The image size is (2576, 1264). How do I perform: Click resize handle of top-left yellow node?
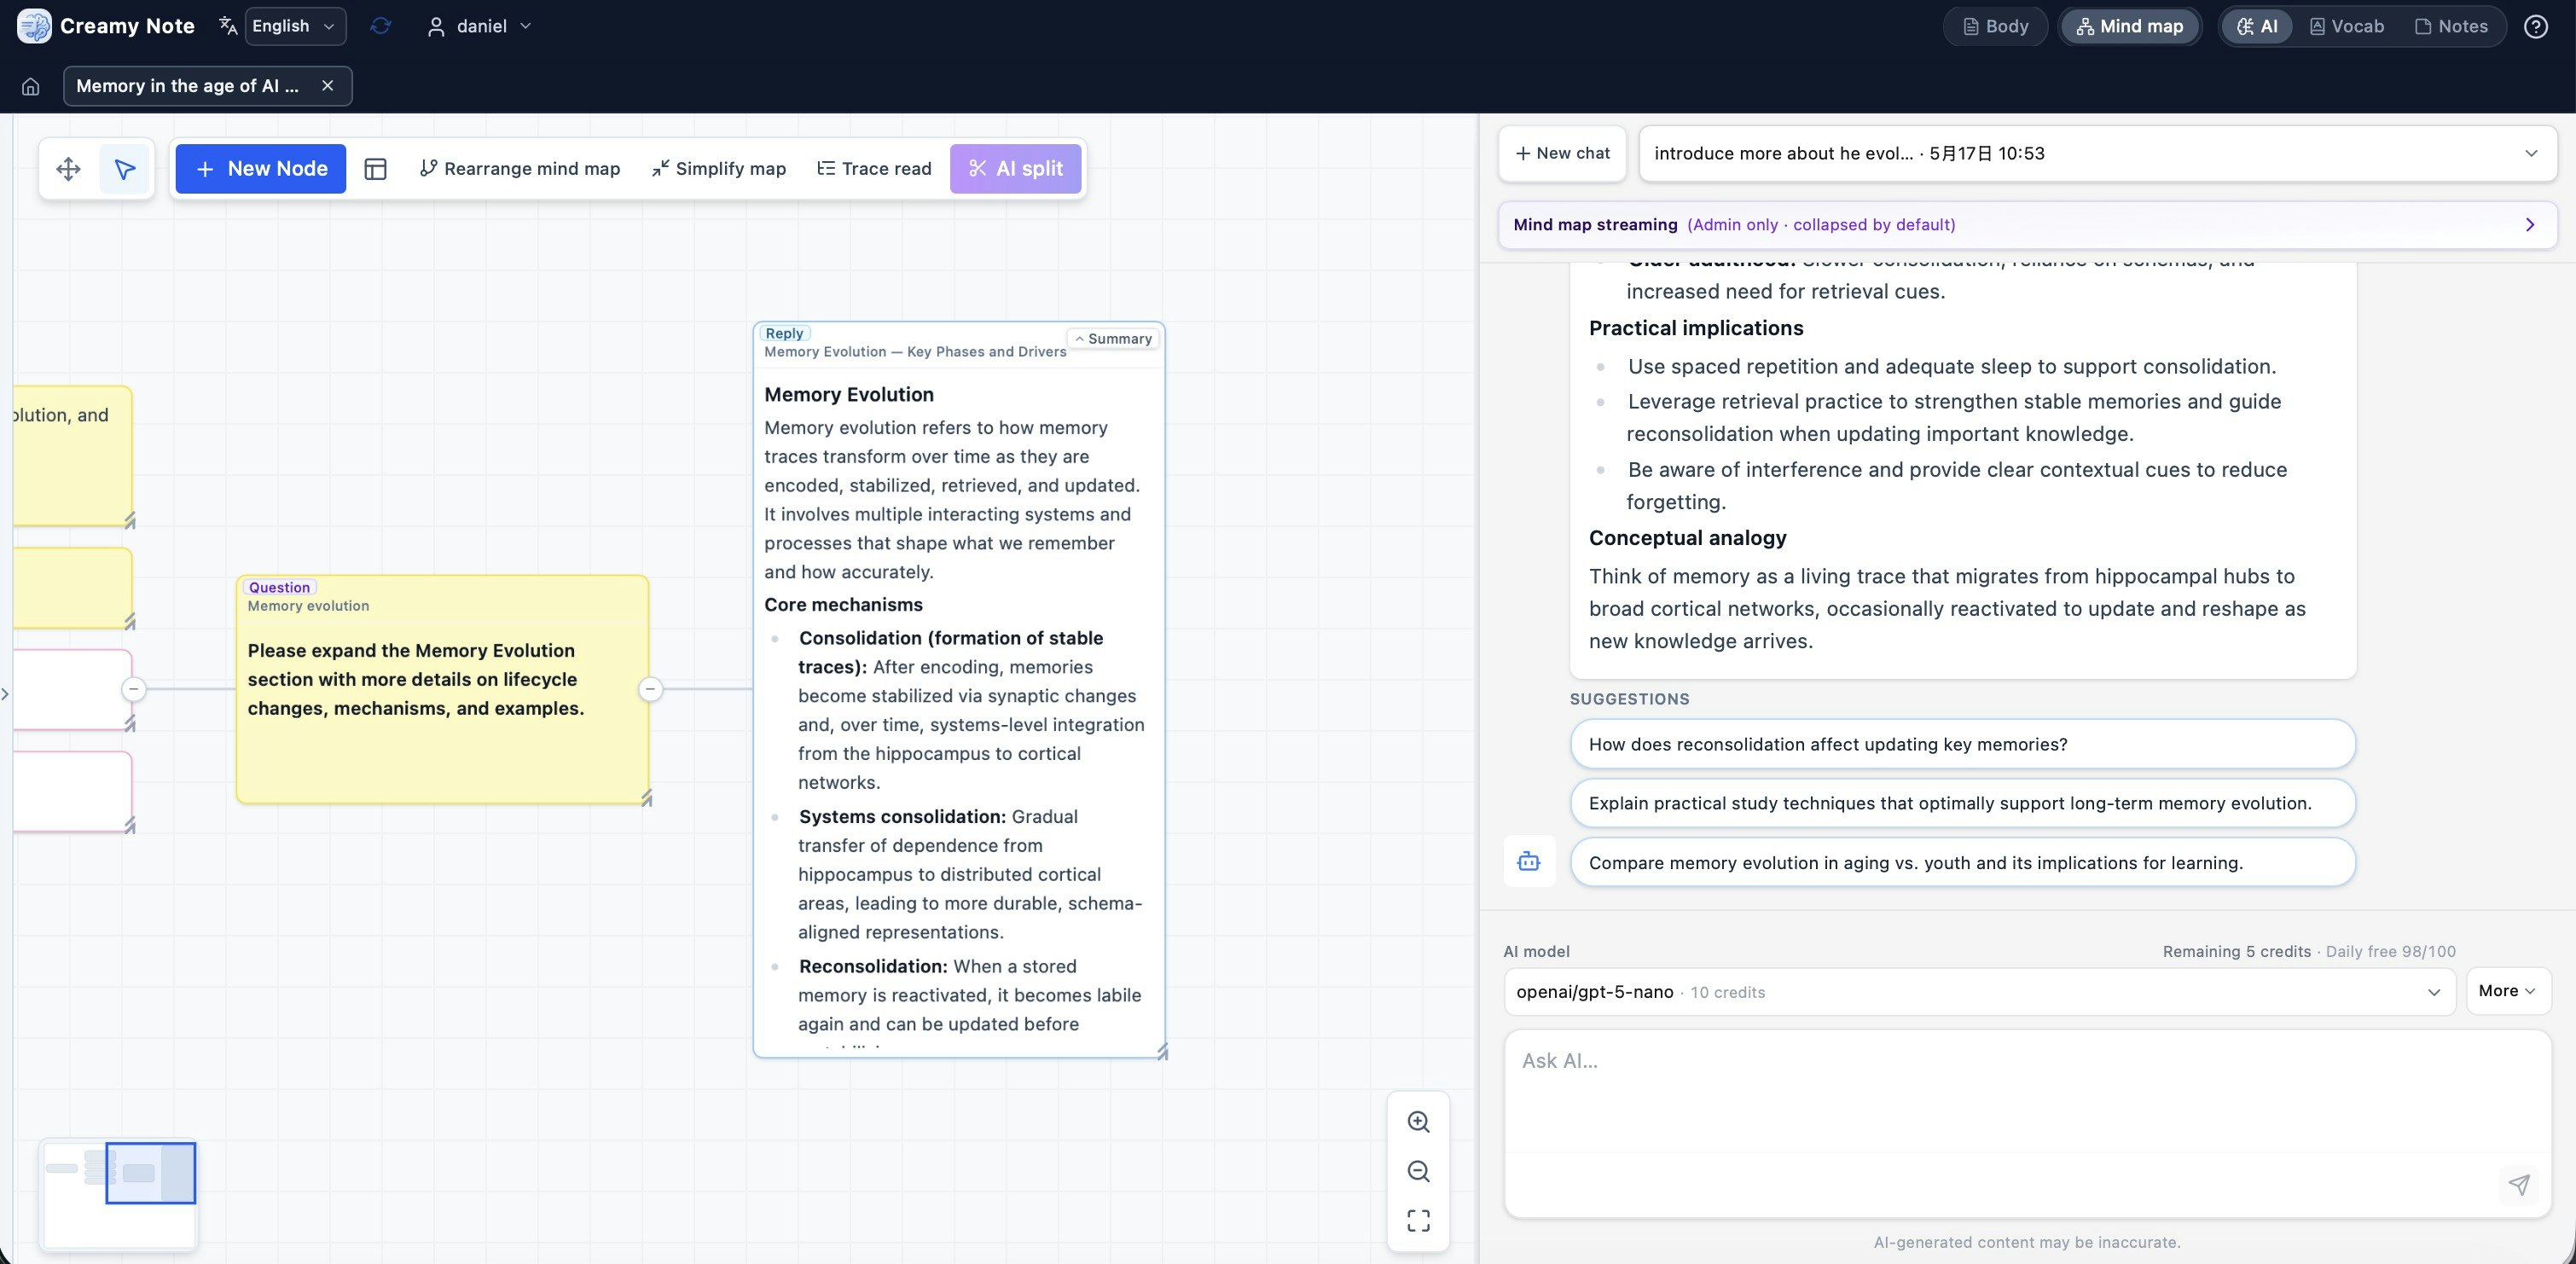coord(129,521)
